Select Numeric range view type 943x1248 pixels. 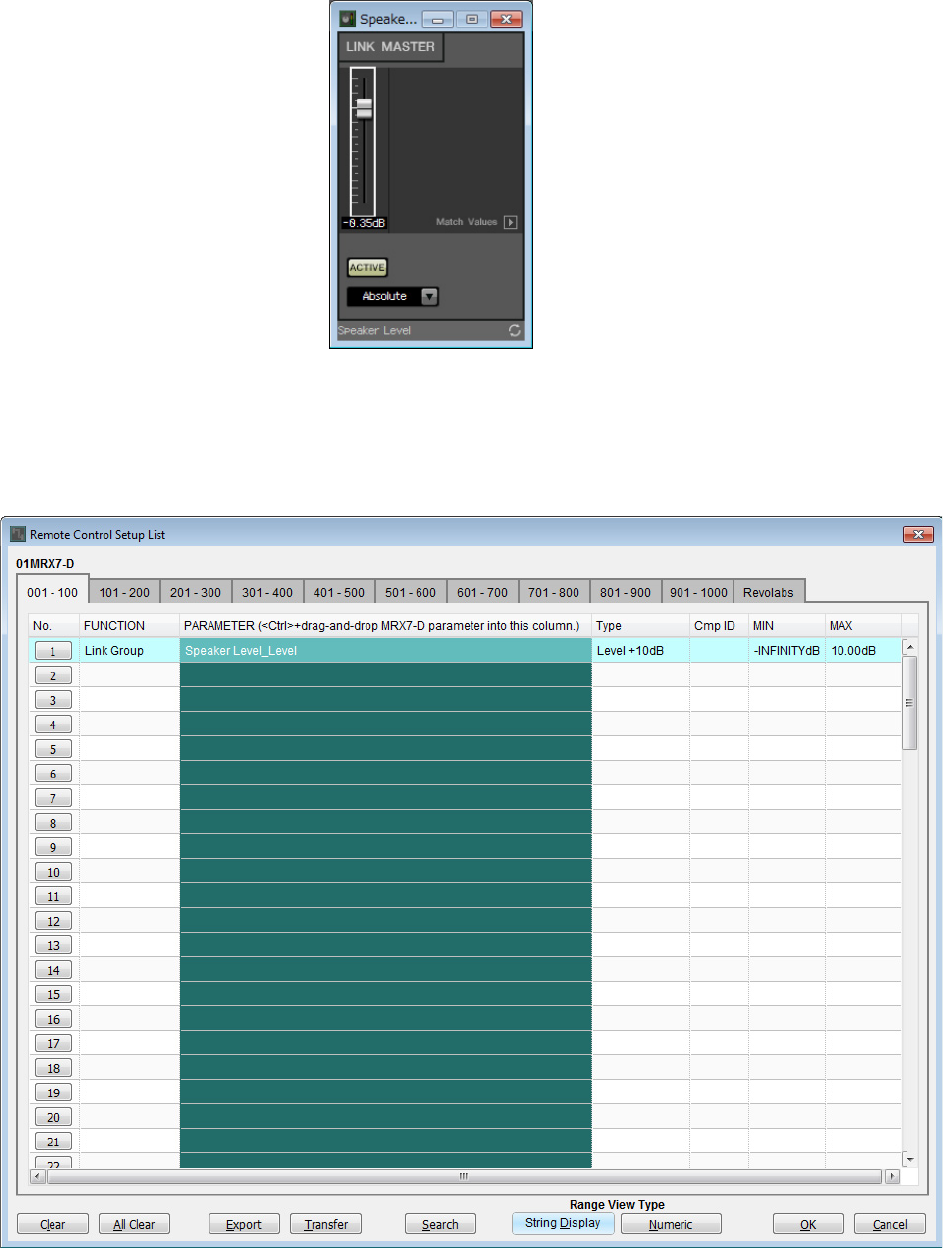(x=671, y=1224)
